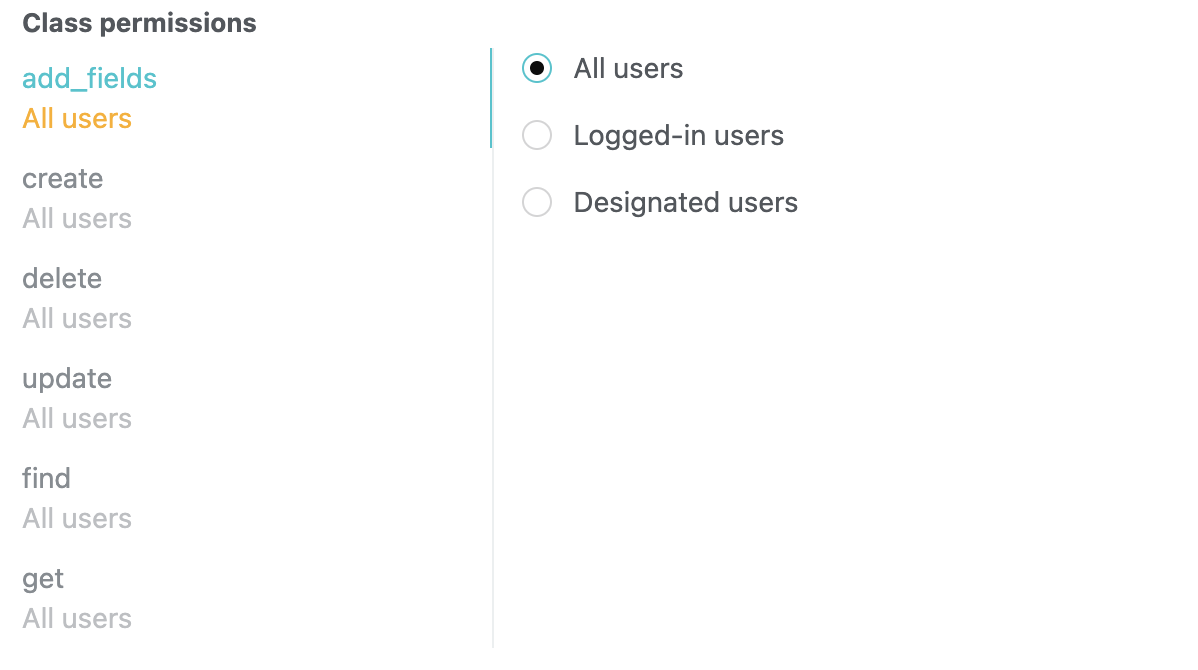This screenshot has width=1198, height=670.
Task: Click the "All users" text under get
Action: pos(76,618)
